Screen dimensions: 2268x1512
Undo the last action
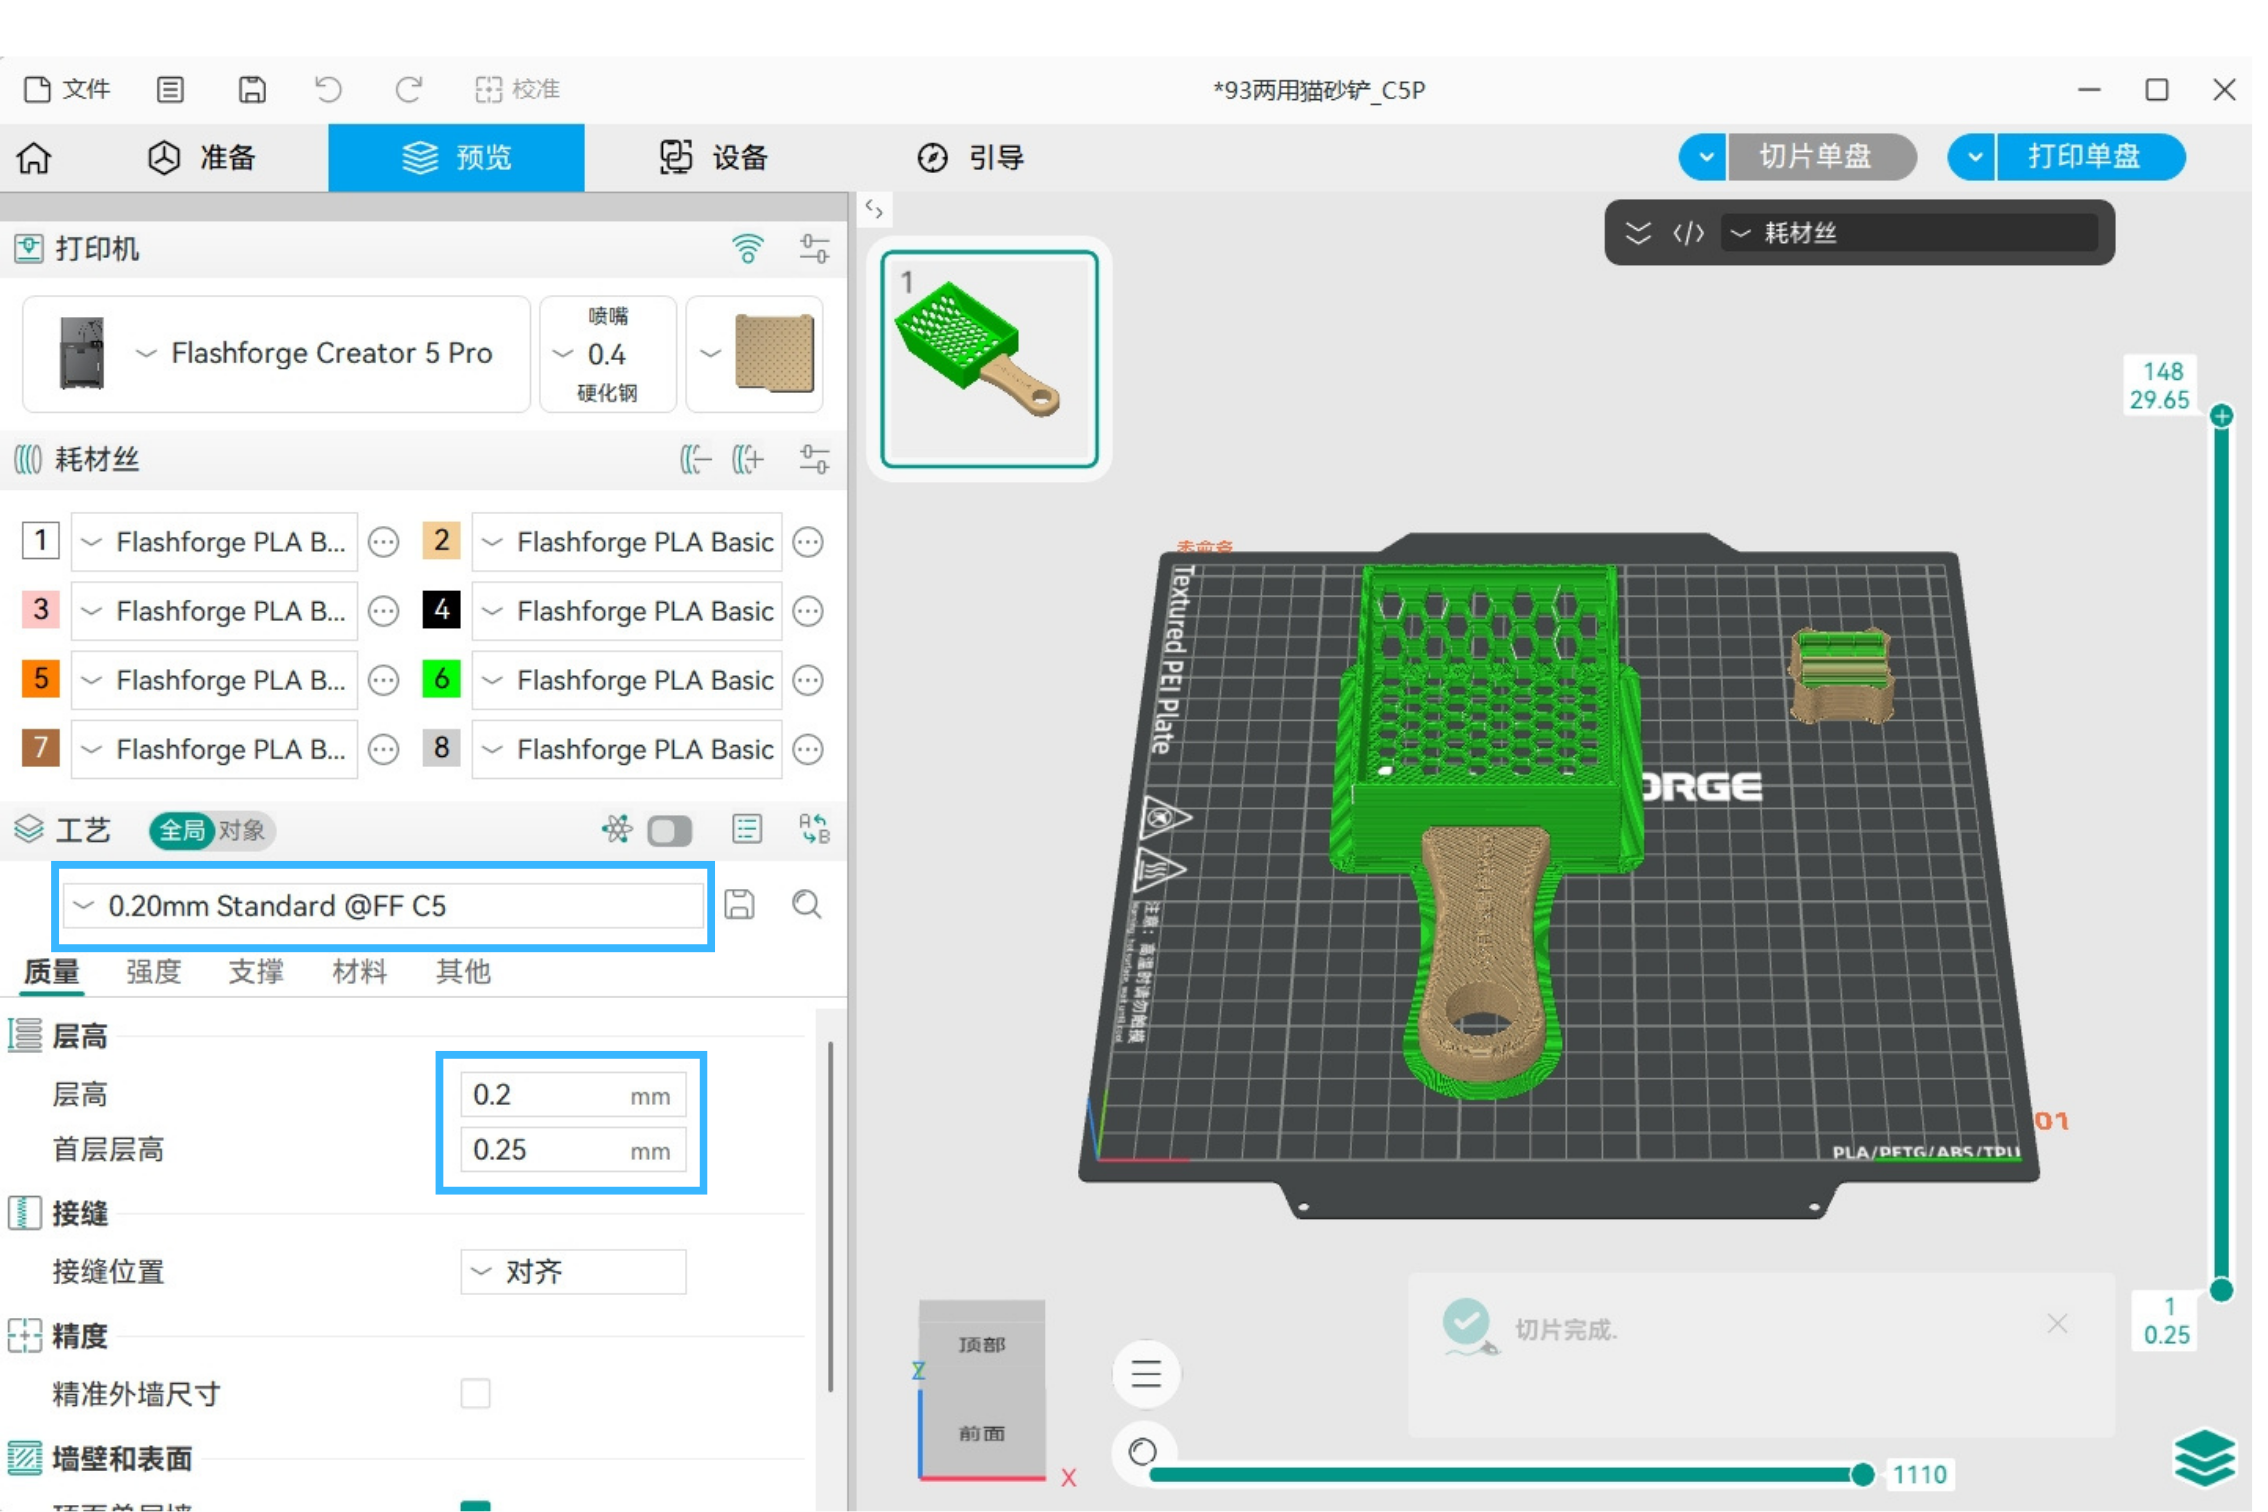[329, 90]
